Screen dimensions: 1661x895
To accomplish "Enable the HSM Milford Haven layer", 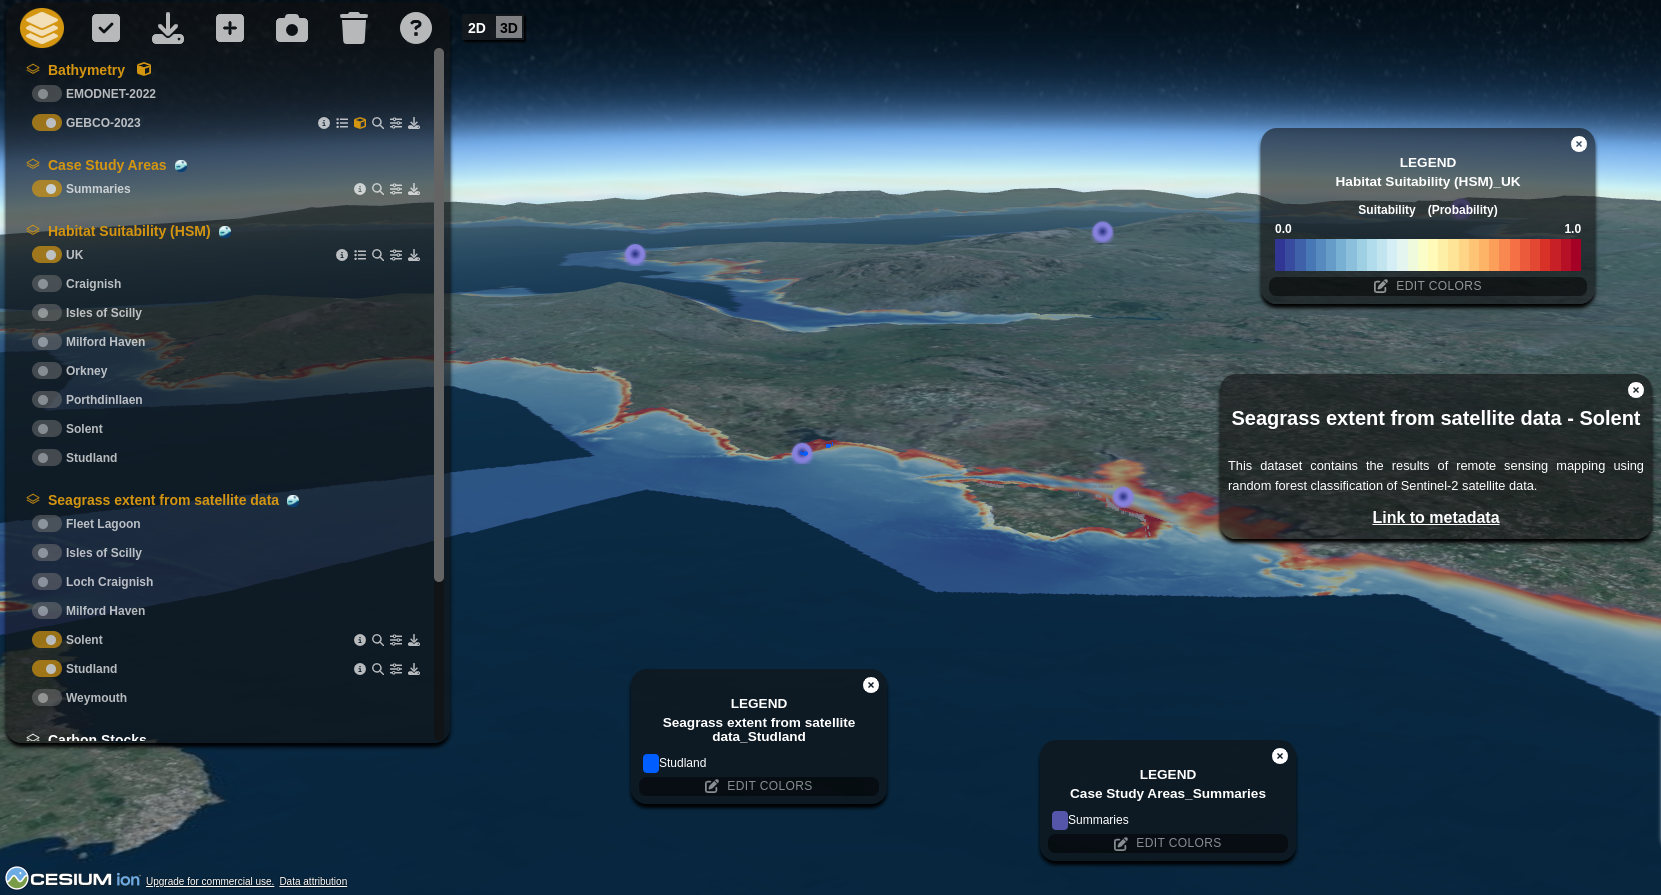I will [x=46, y=342].
